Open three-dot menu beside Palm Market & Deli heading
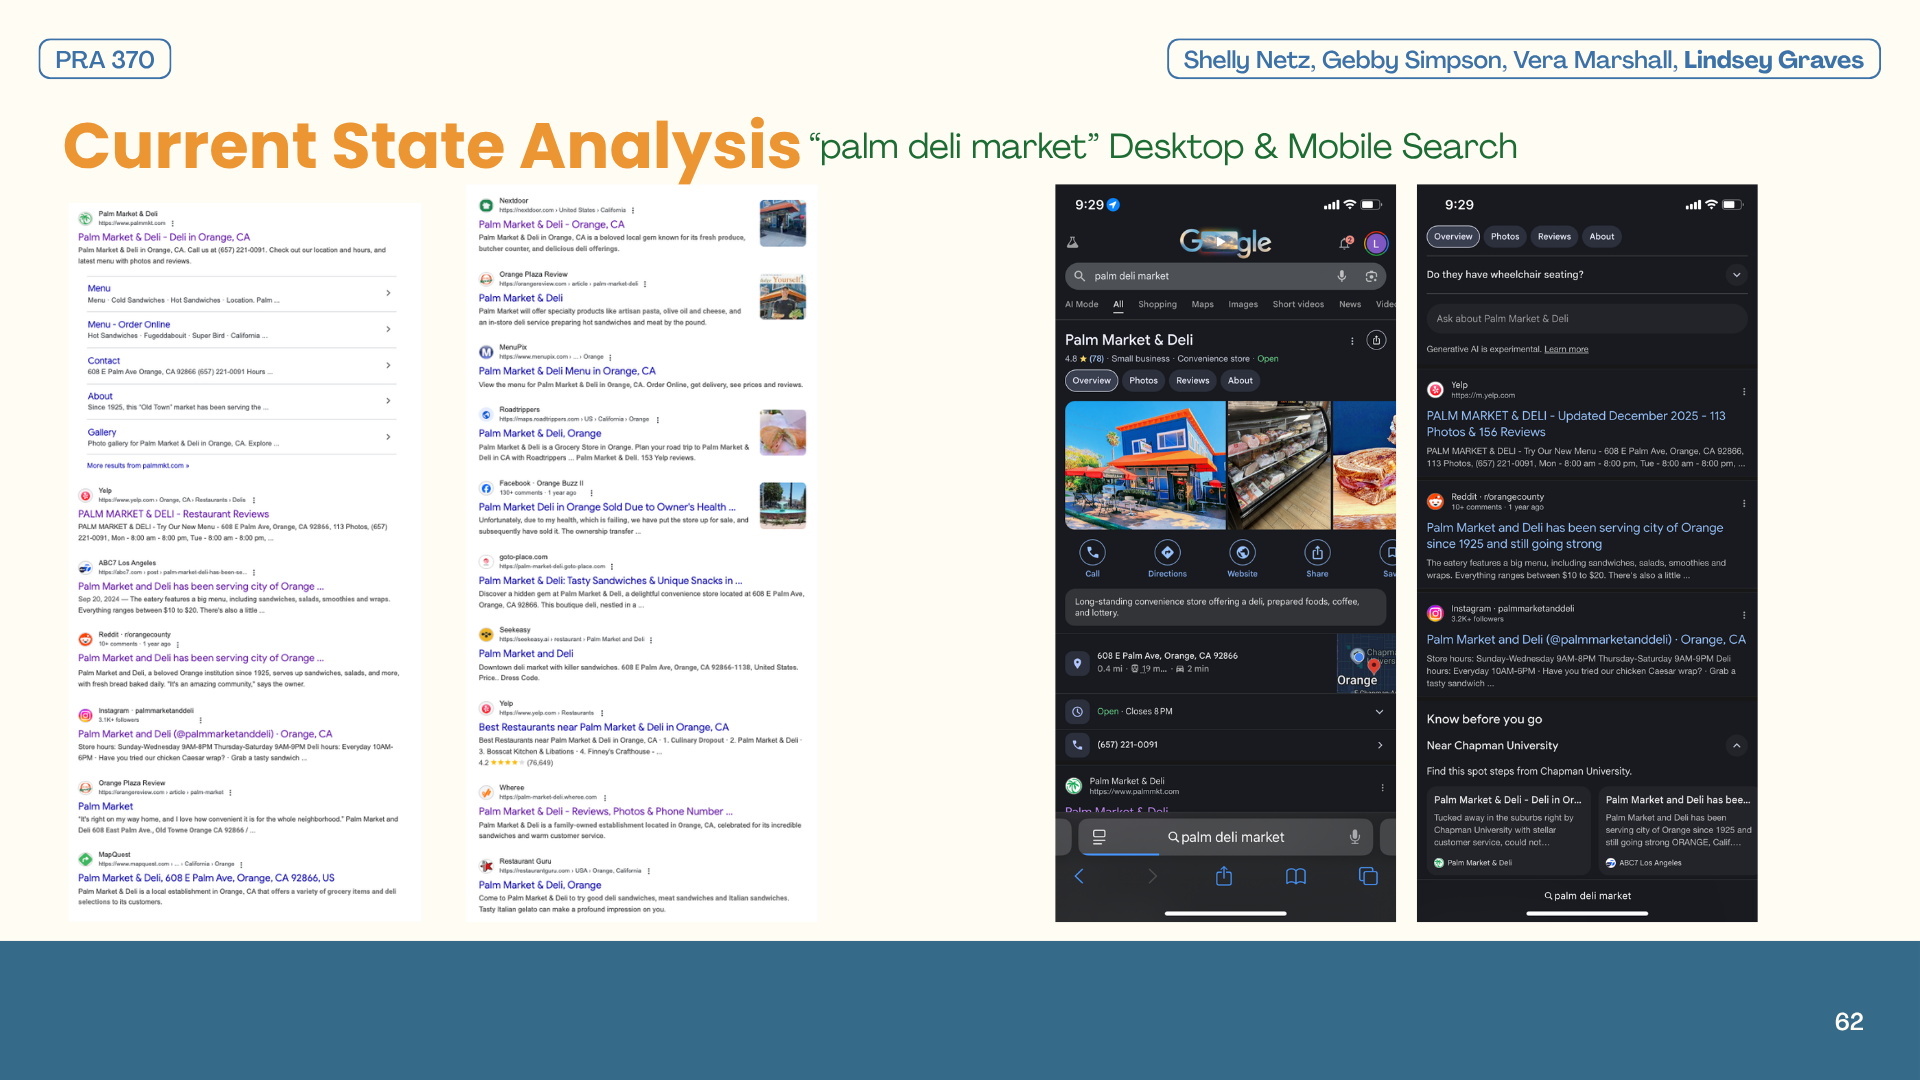1920x1080 pixels. 1352,341
